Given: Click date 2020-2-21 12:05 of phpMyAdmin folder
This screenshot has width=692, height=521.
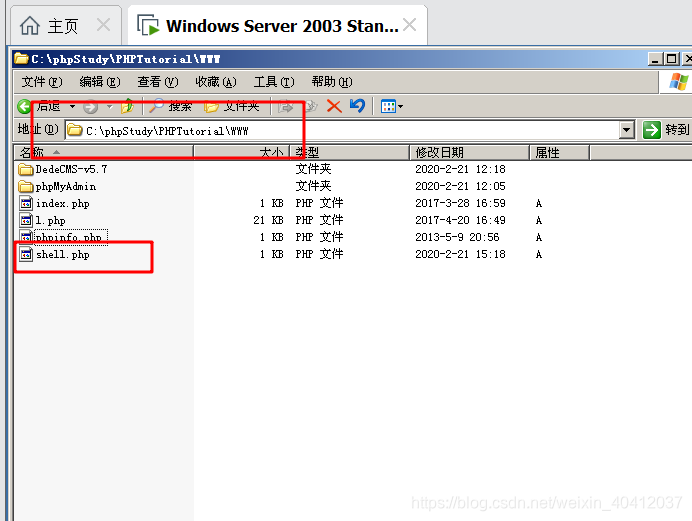Looking at the screenshot, I should 460,186.
